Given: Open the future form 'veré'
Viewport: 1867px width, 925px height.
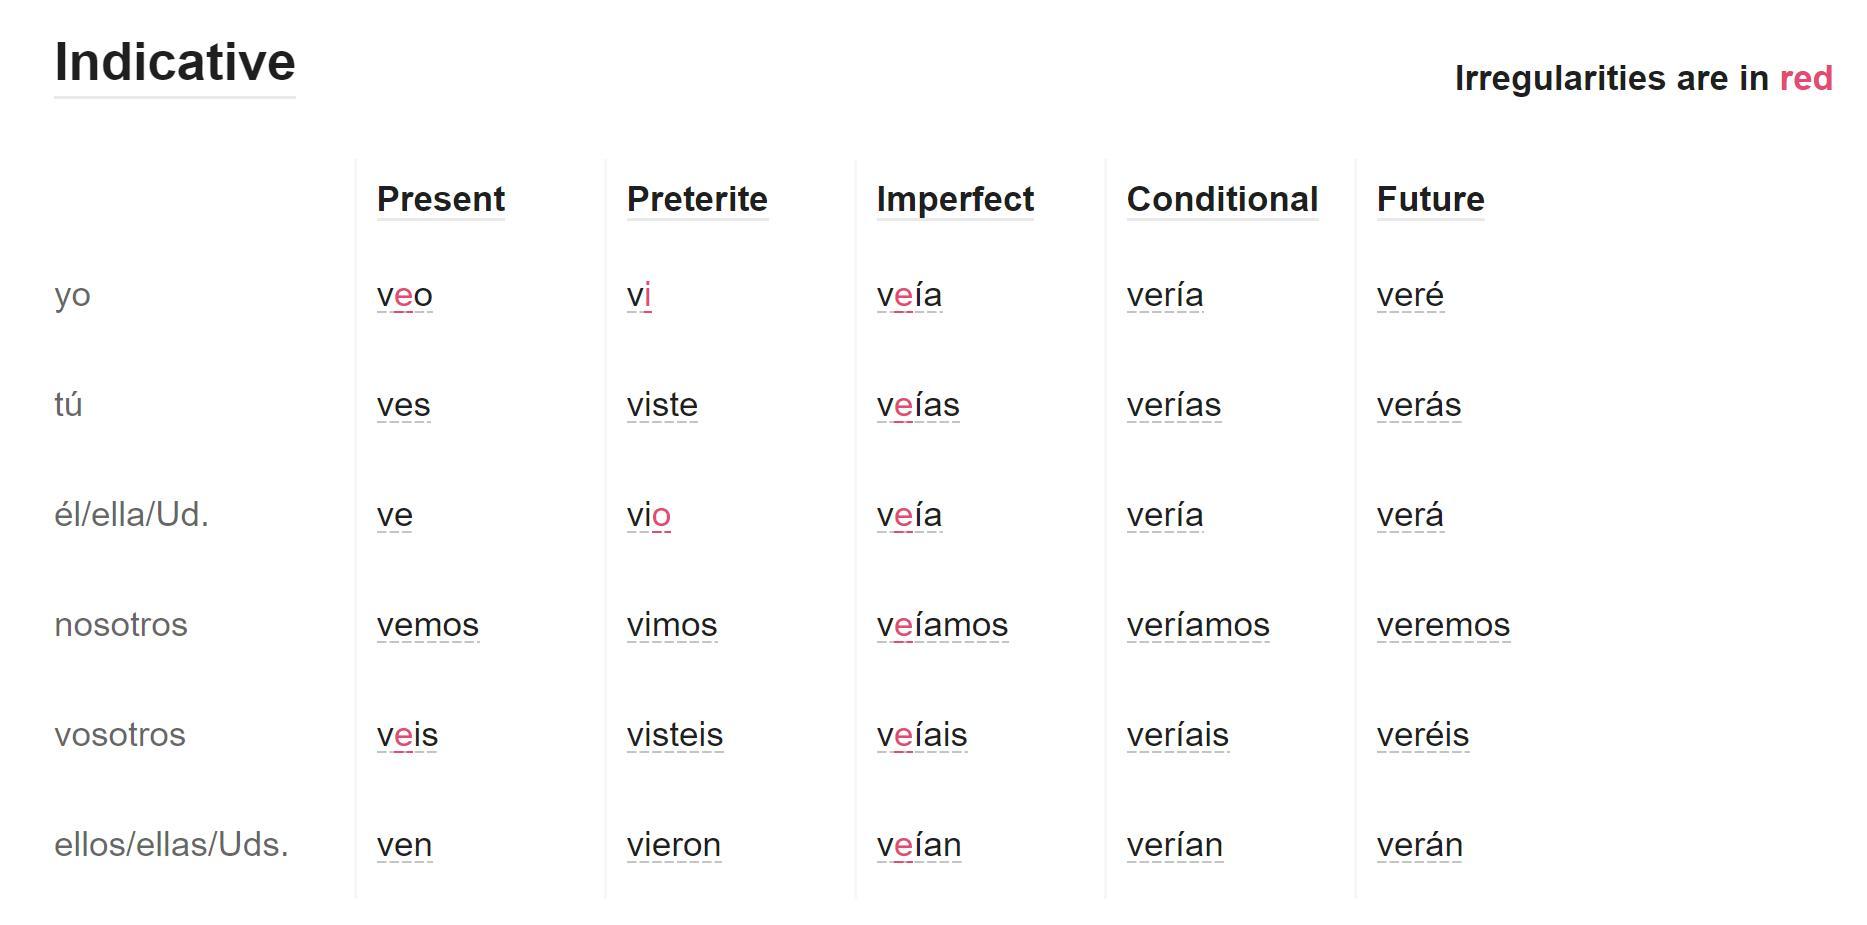Looking at the screenshot, I should tap(1410, 296).
